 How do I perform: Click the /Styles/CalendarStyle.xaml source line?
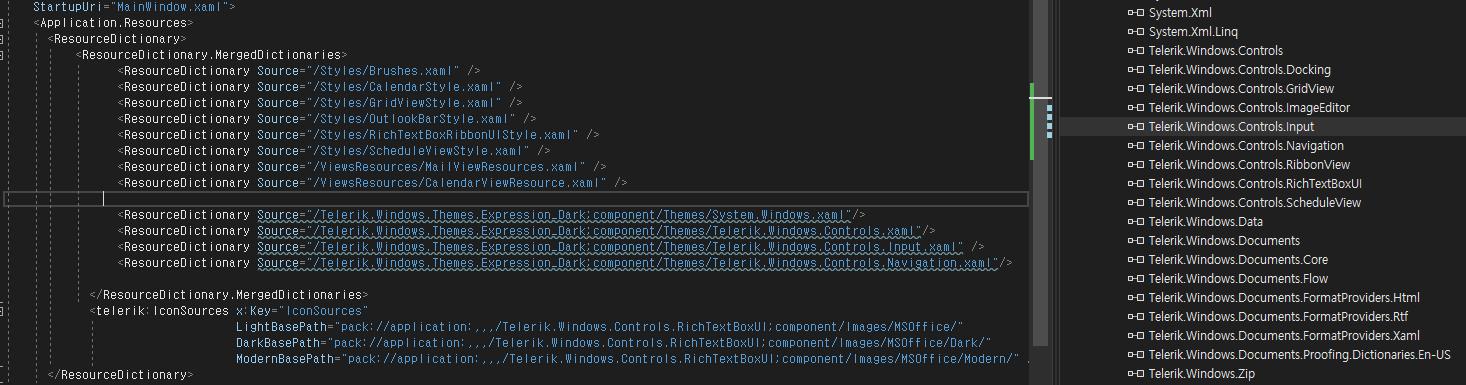click(320, 87)
